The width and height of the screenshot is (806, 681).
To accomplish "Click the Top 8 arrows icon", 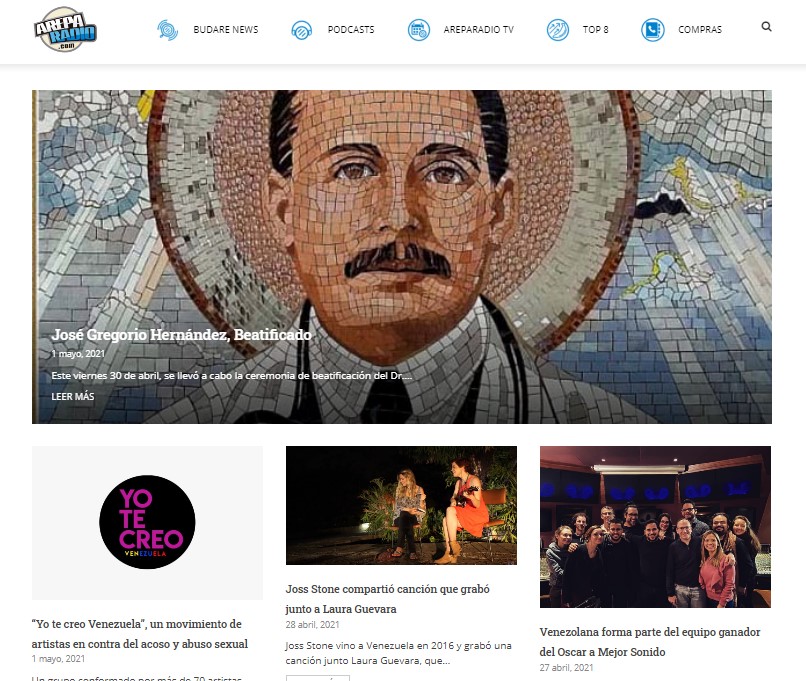I will point(558,30).
